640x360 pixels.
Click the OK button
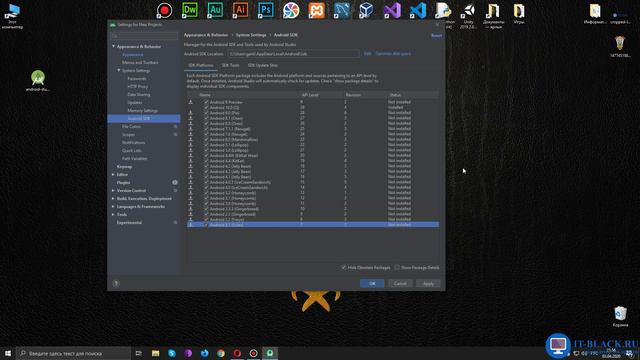tap(372, 283)
